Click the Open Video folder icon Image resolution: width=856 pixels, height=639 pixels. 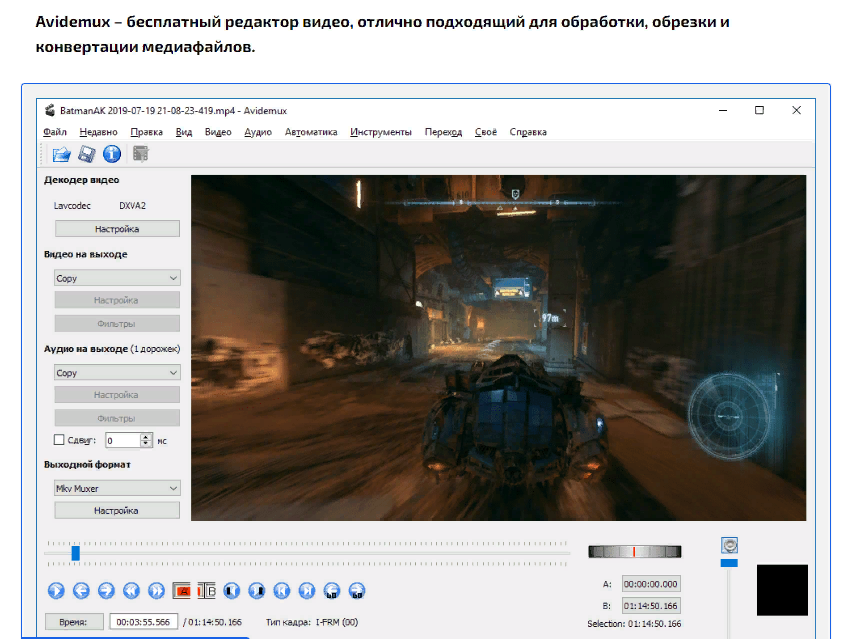[62, 154]
